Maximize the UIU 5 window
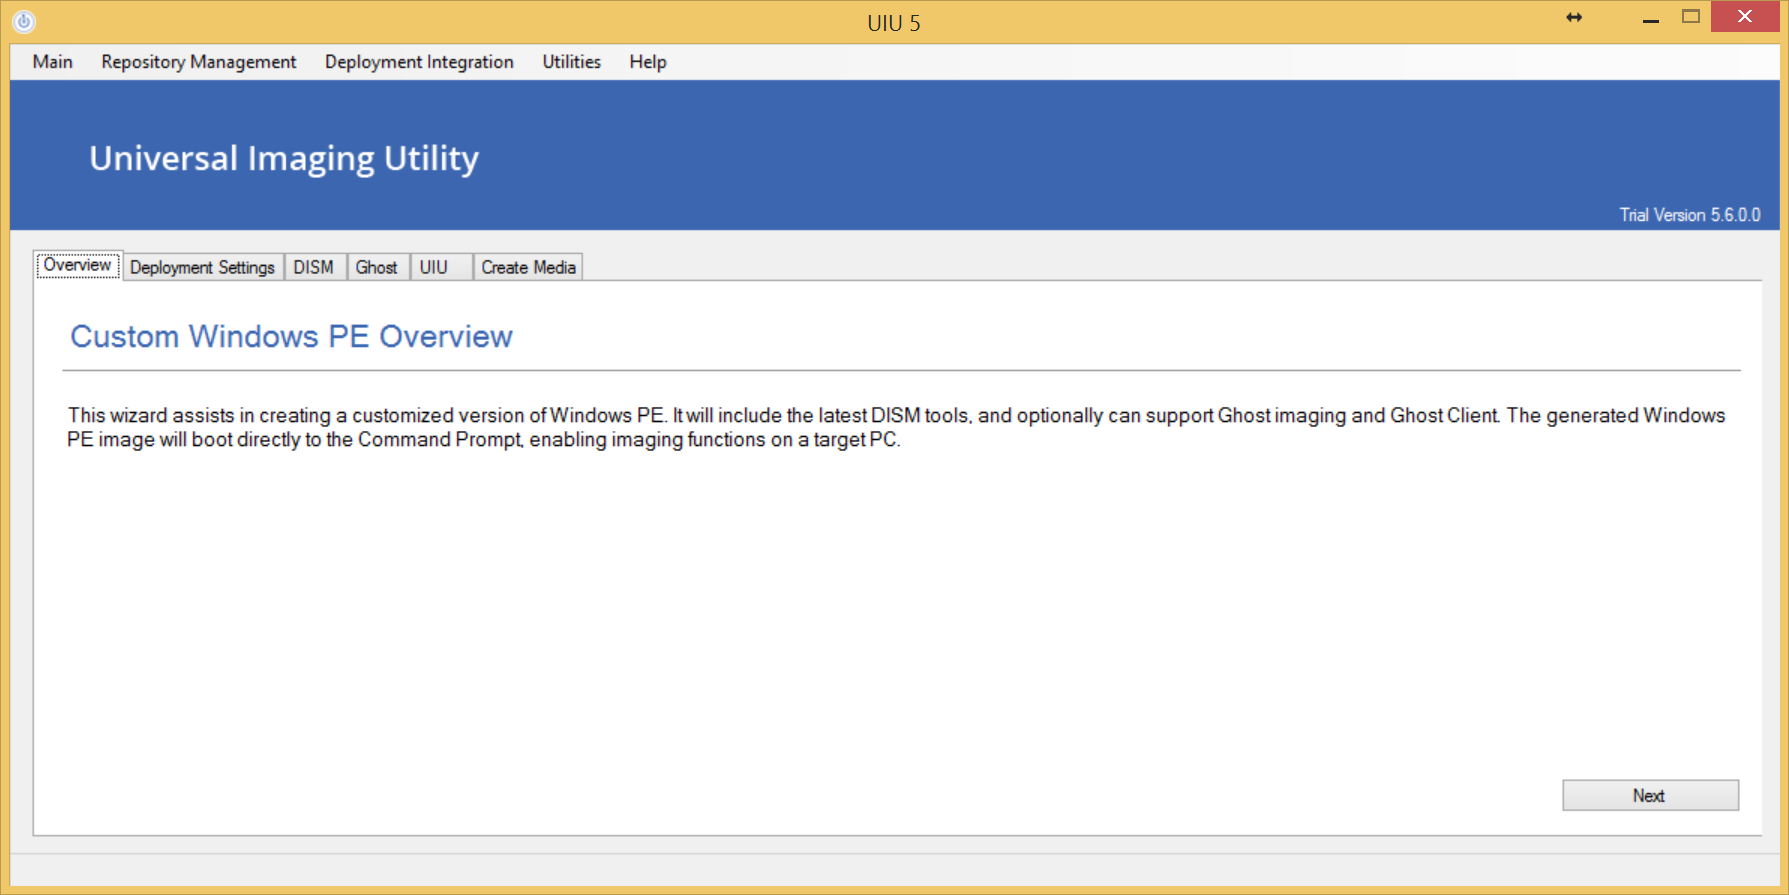This screenshot has width=1789, height=895. [1691, 17]
